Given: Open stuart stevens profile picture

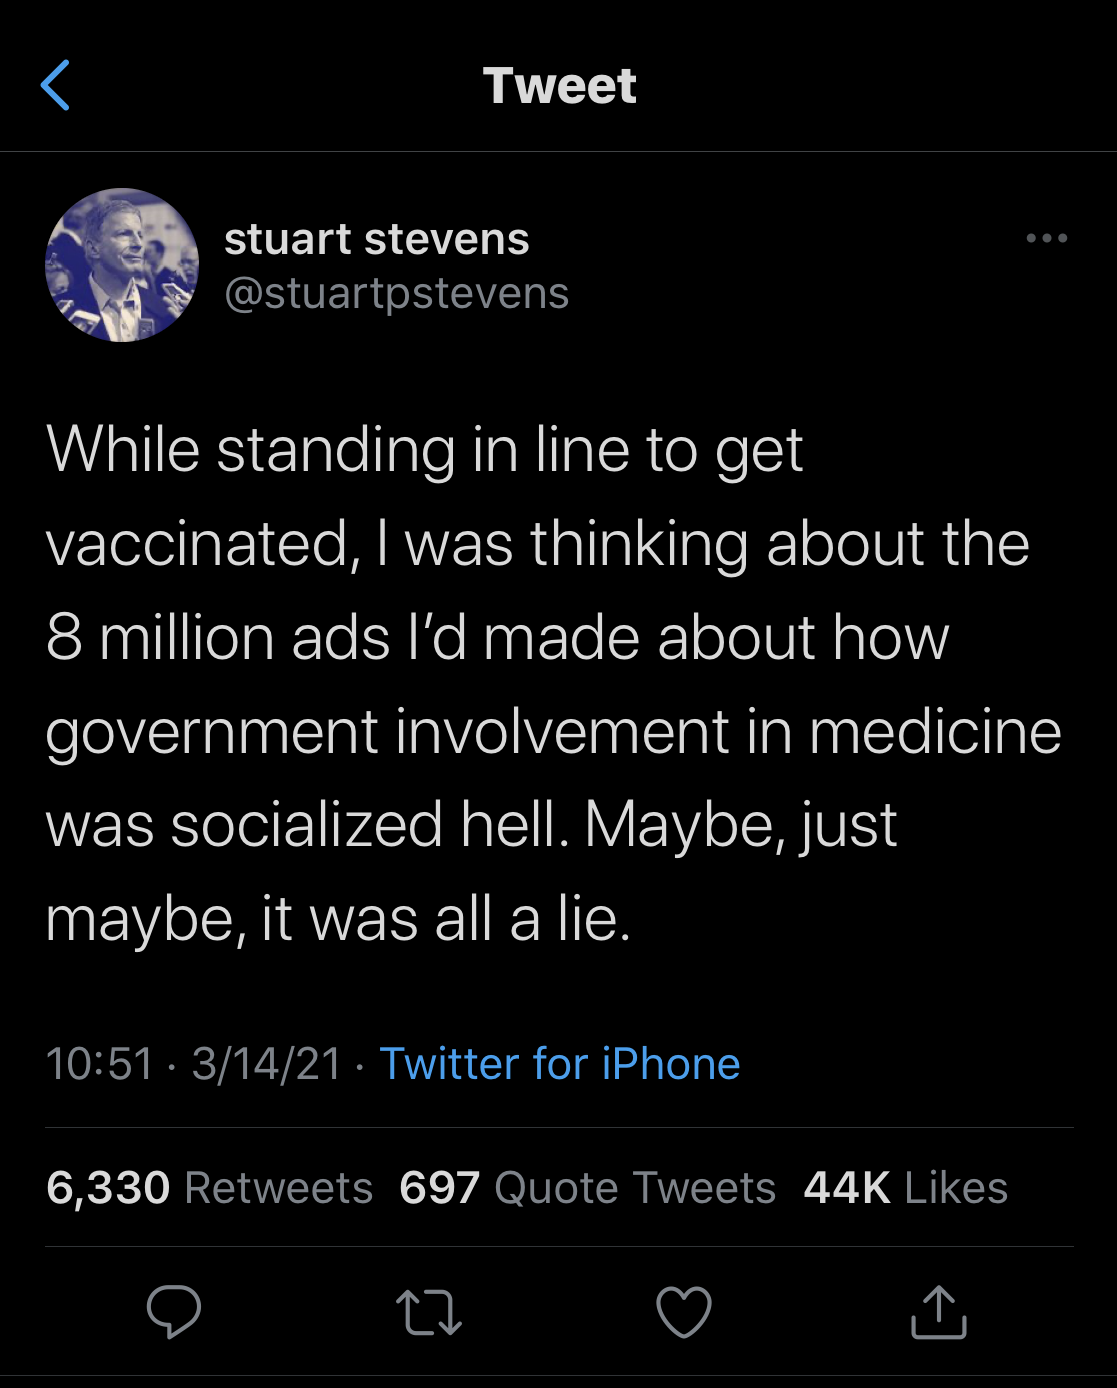Looking at the screenshot, I should pos(122,265).
